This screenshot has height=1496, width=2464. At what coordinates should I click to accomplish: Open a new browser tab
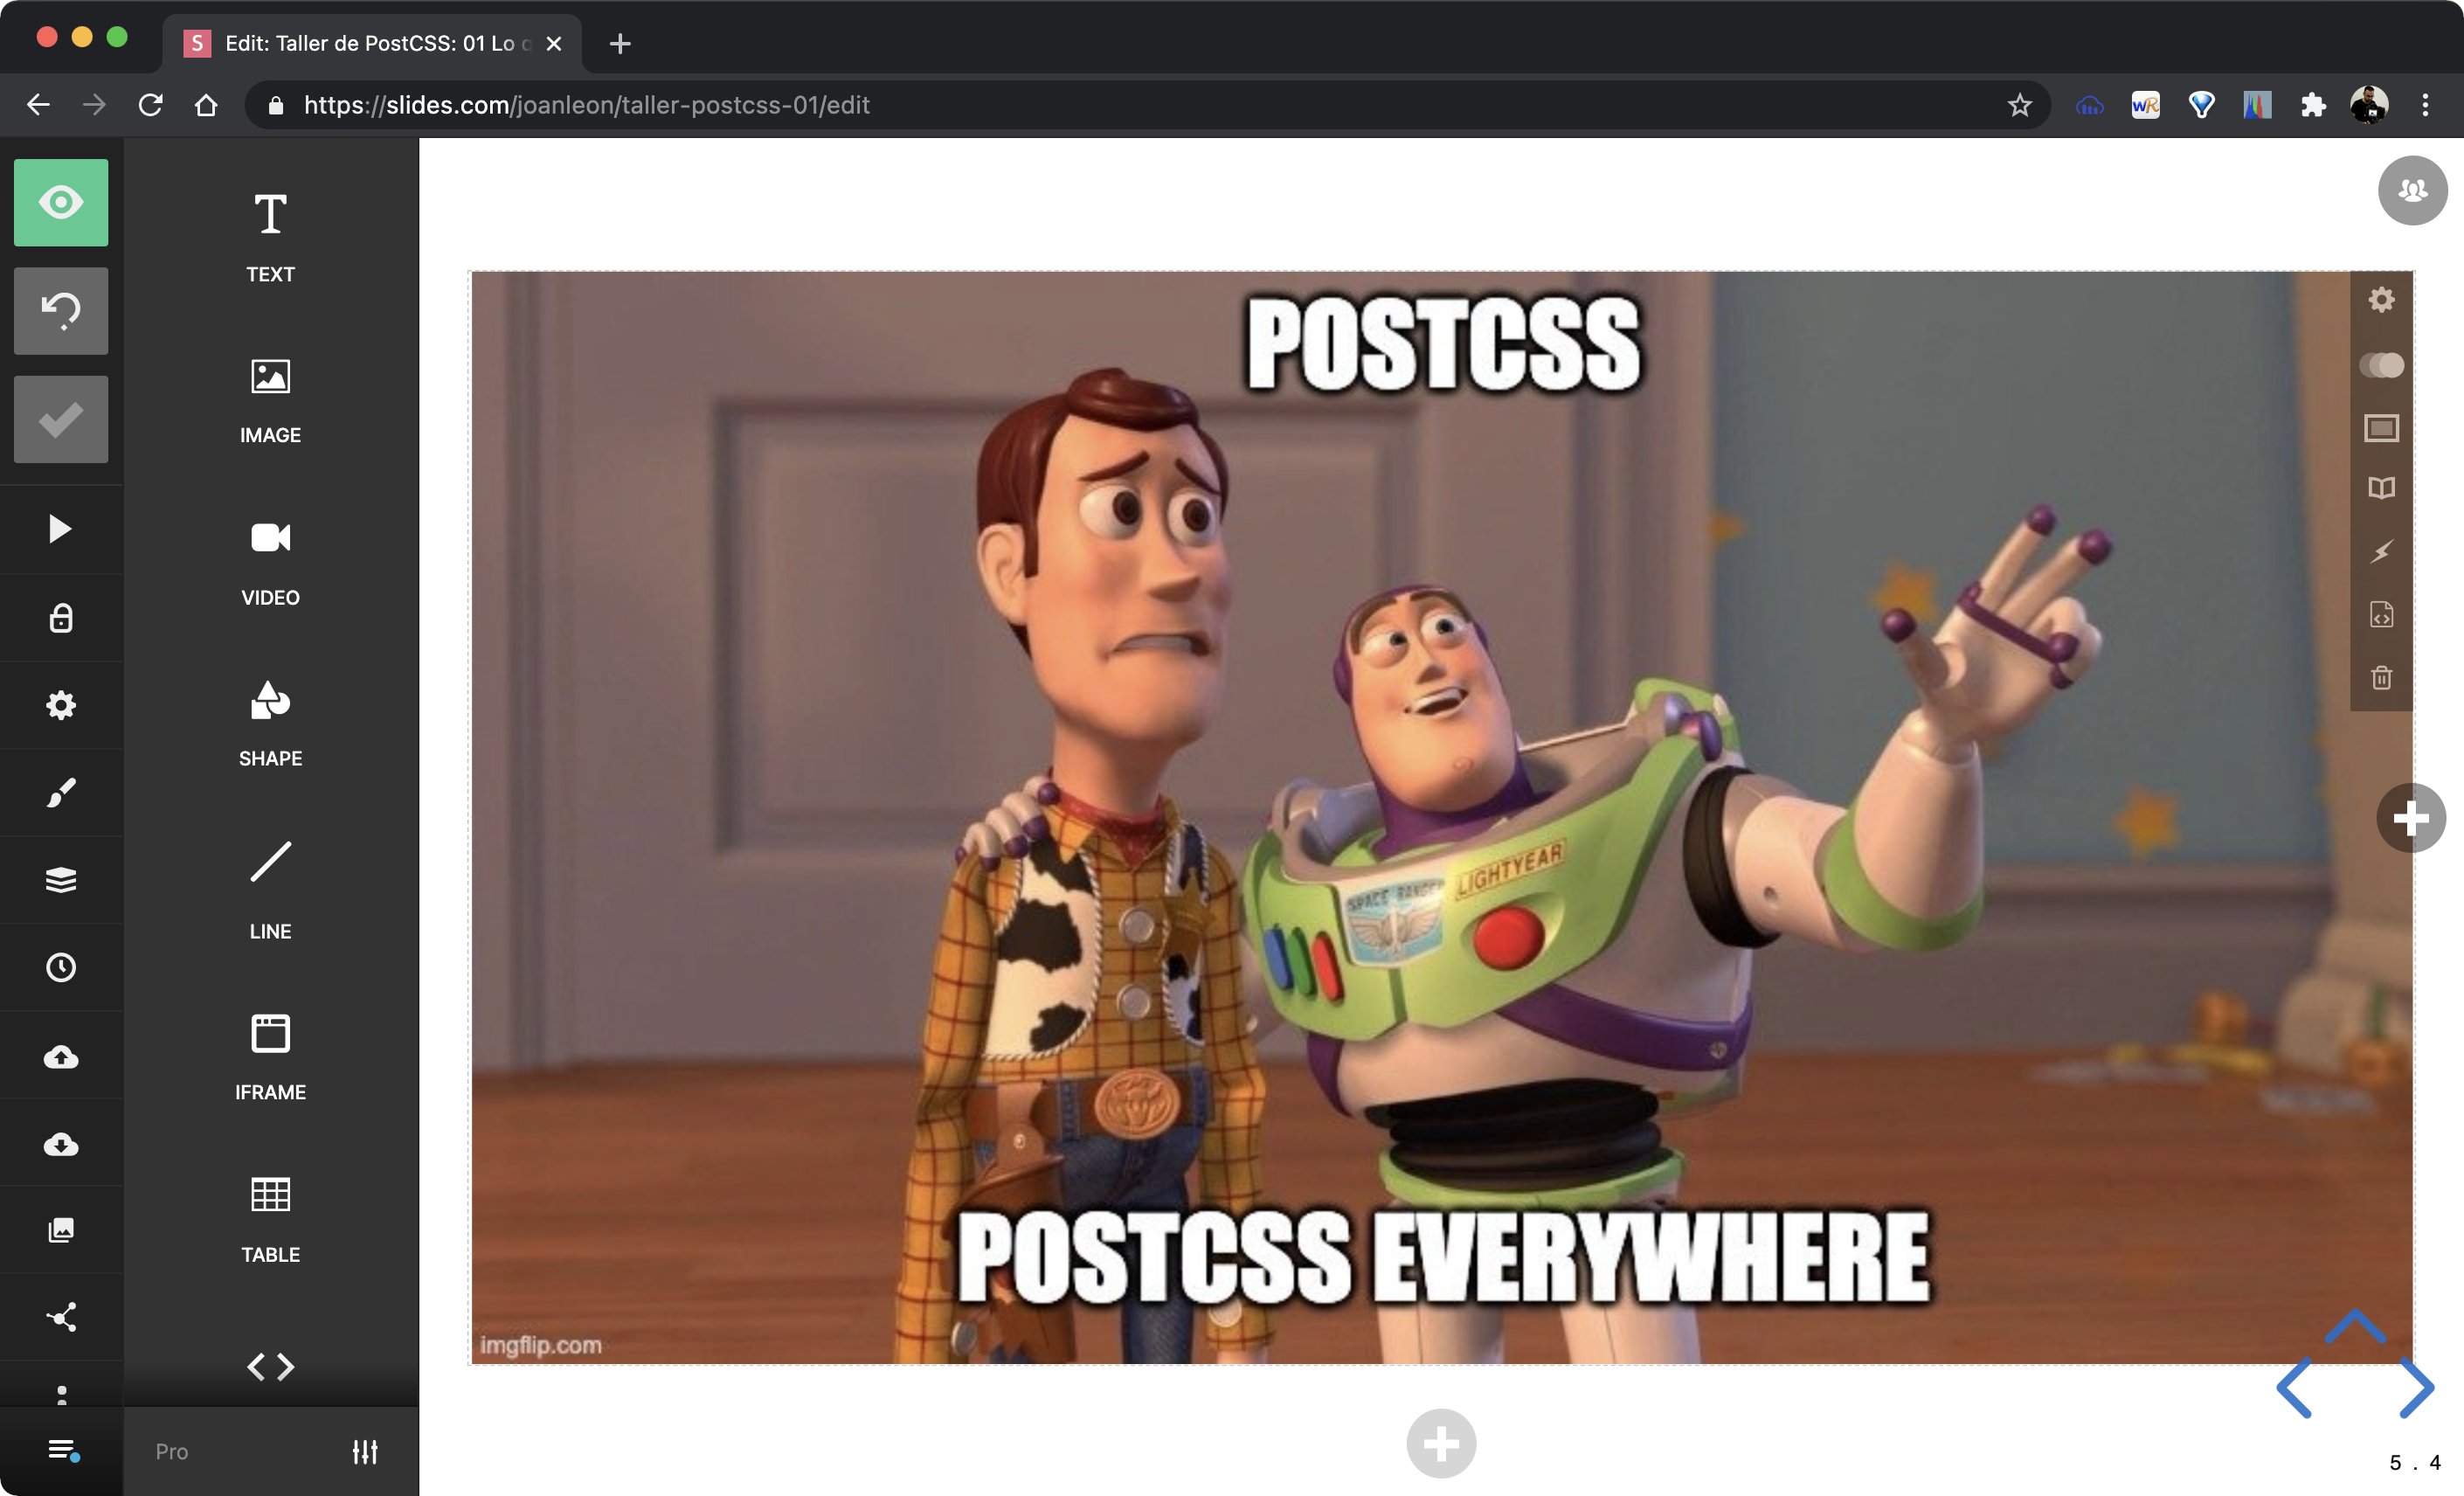620,43
